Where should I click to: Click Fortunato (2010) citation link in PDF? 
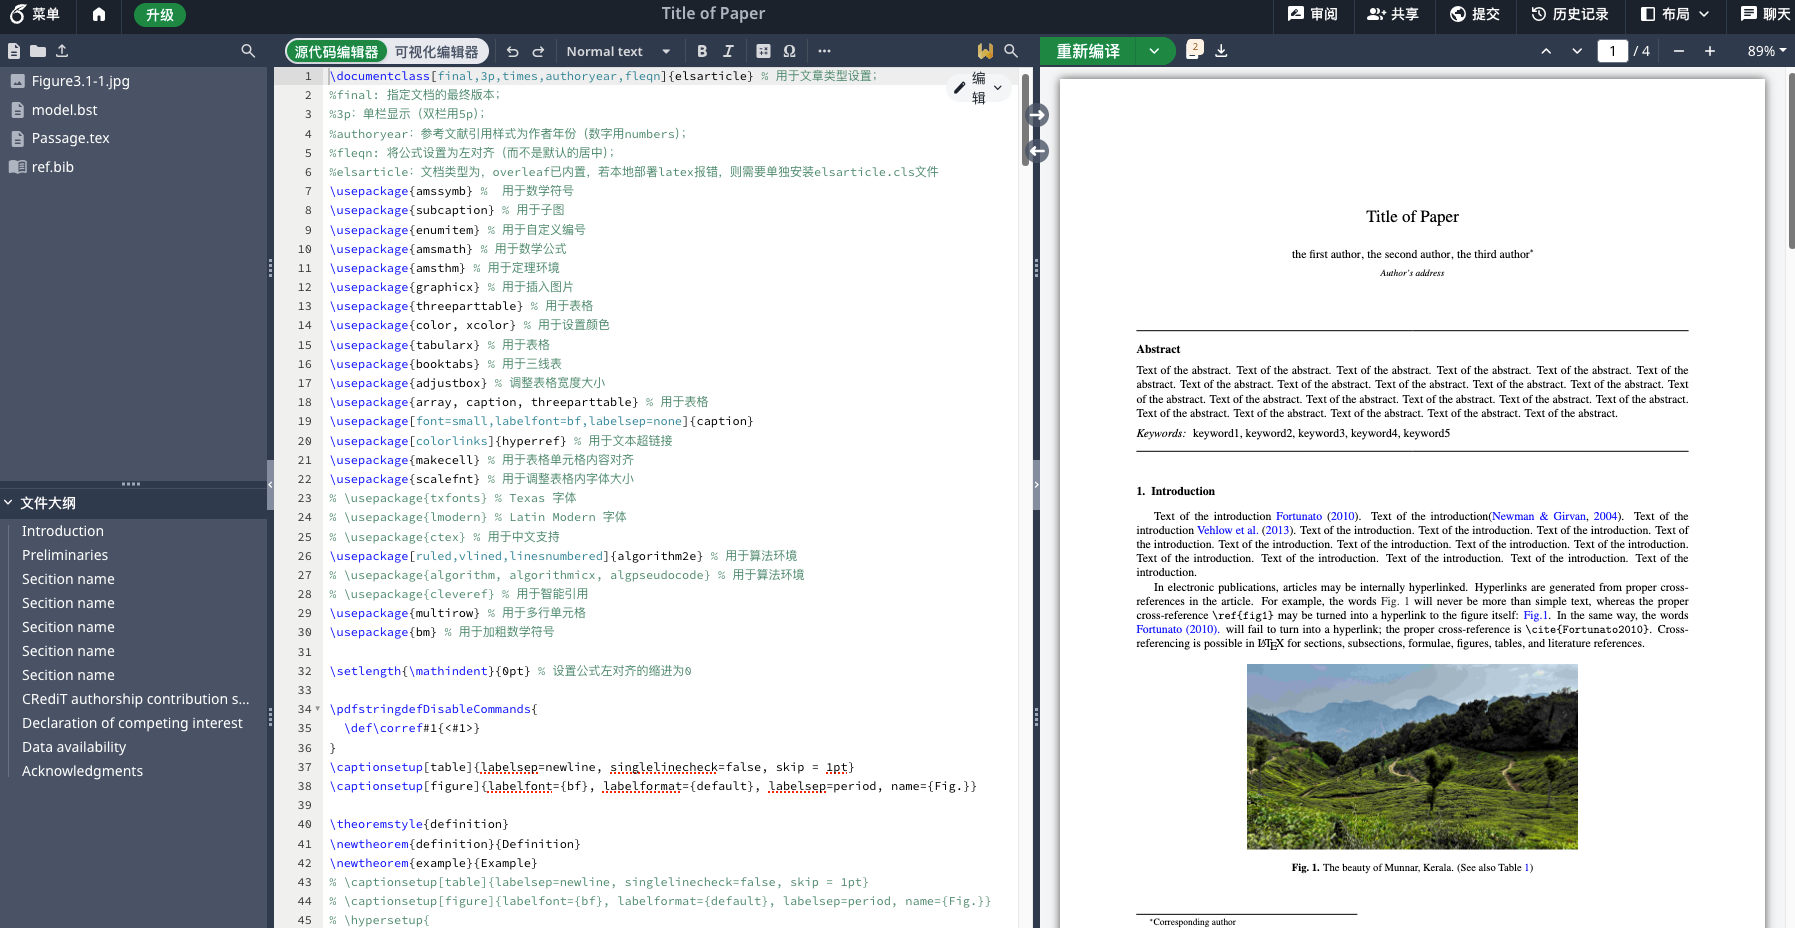click(1316, 516)
